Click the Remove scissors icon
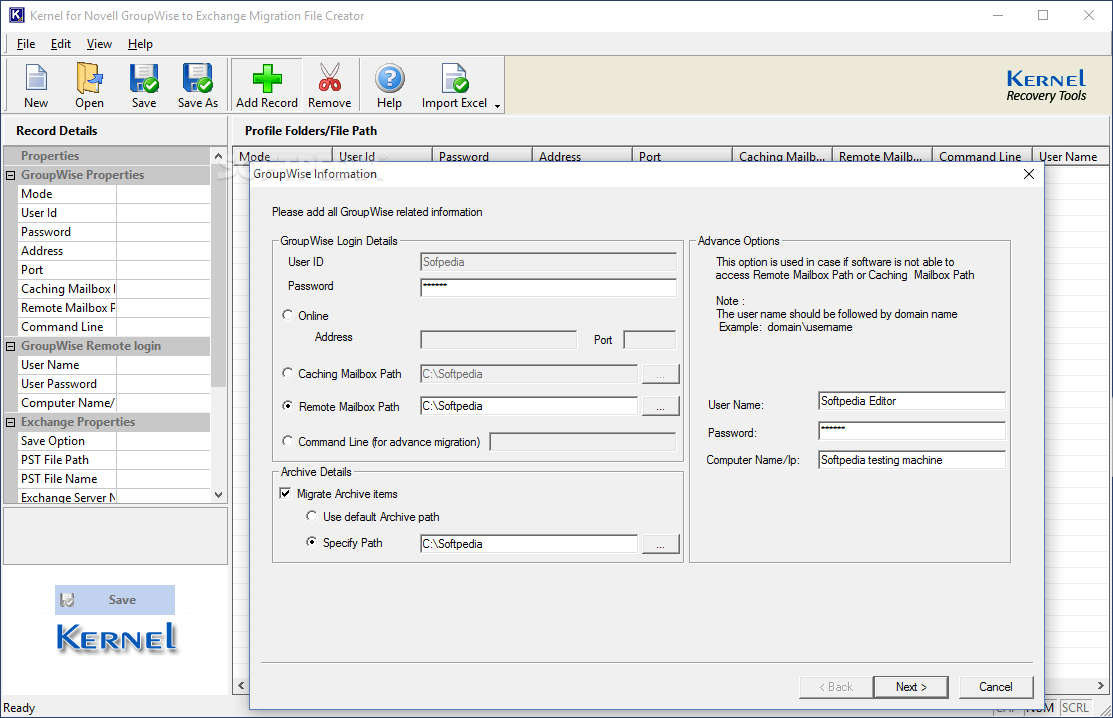 click(329, 78)
